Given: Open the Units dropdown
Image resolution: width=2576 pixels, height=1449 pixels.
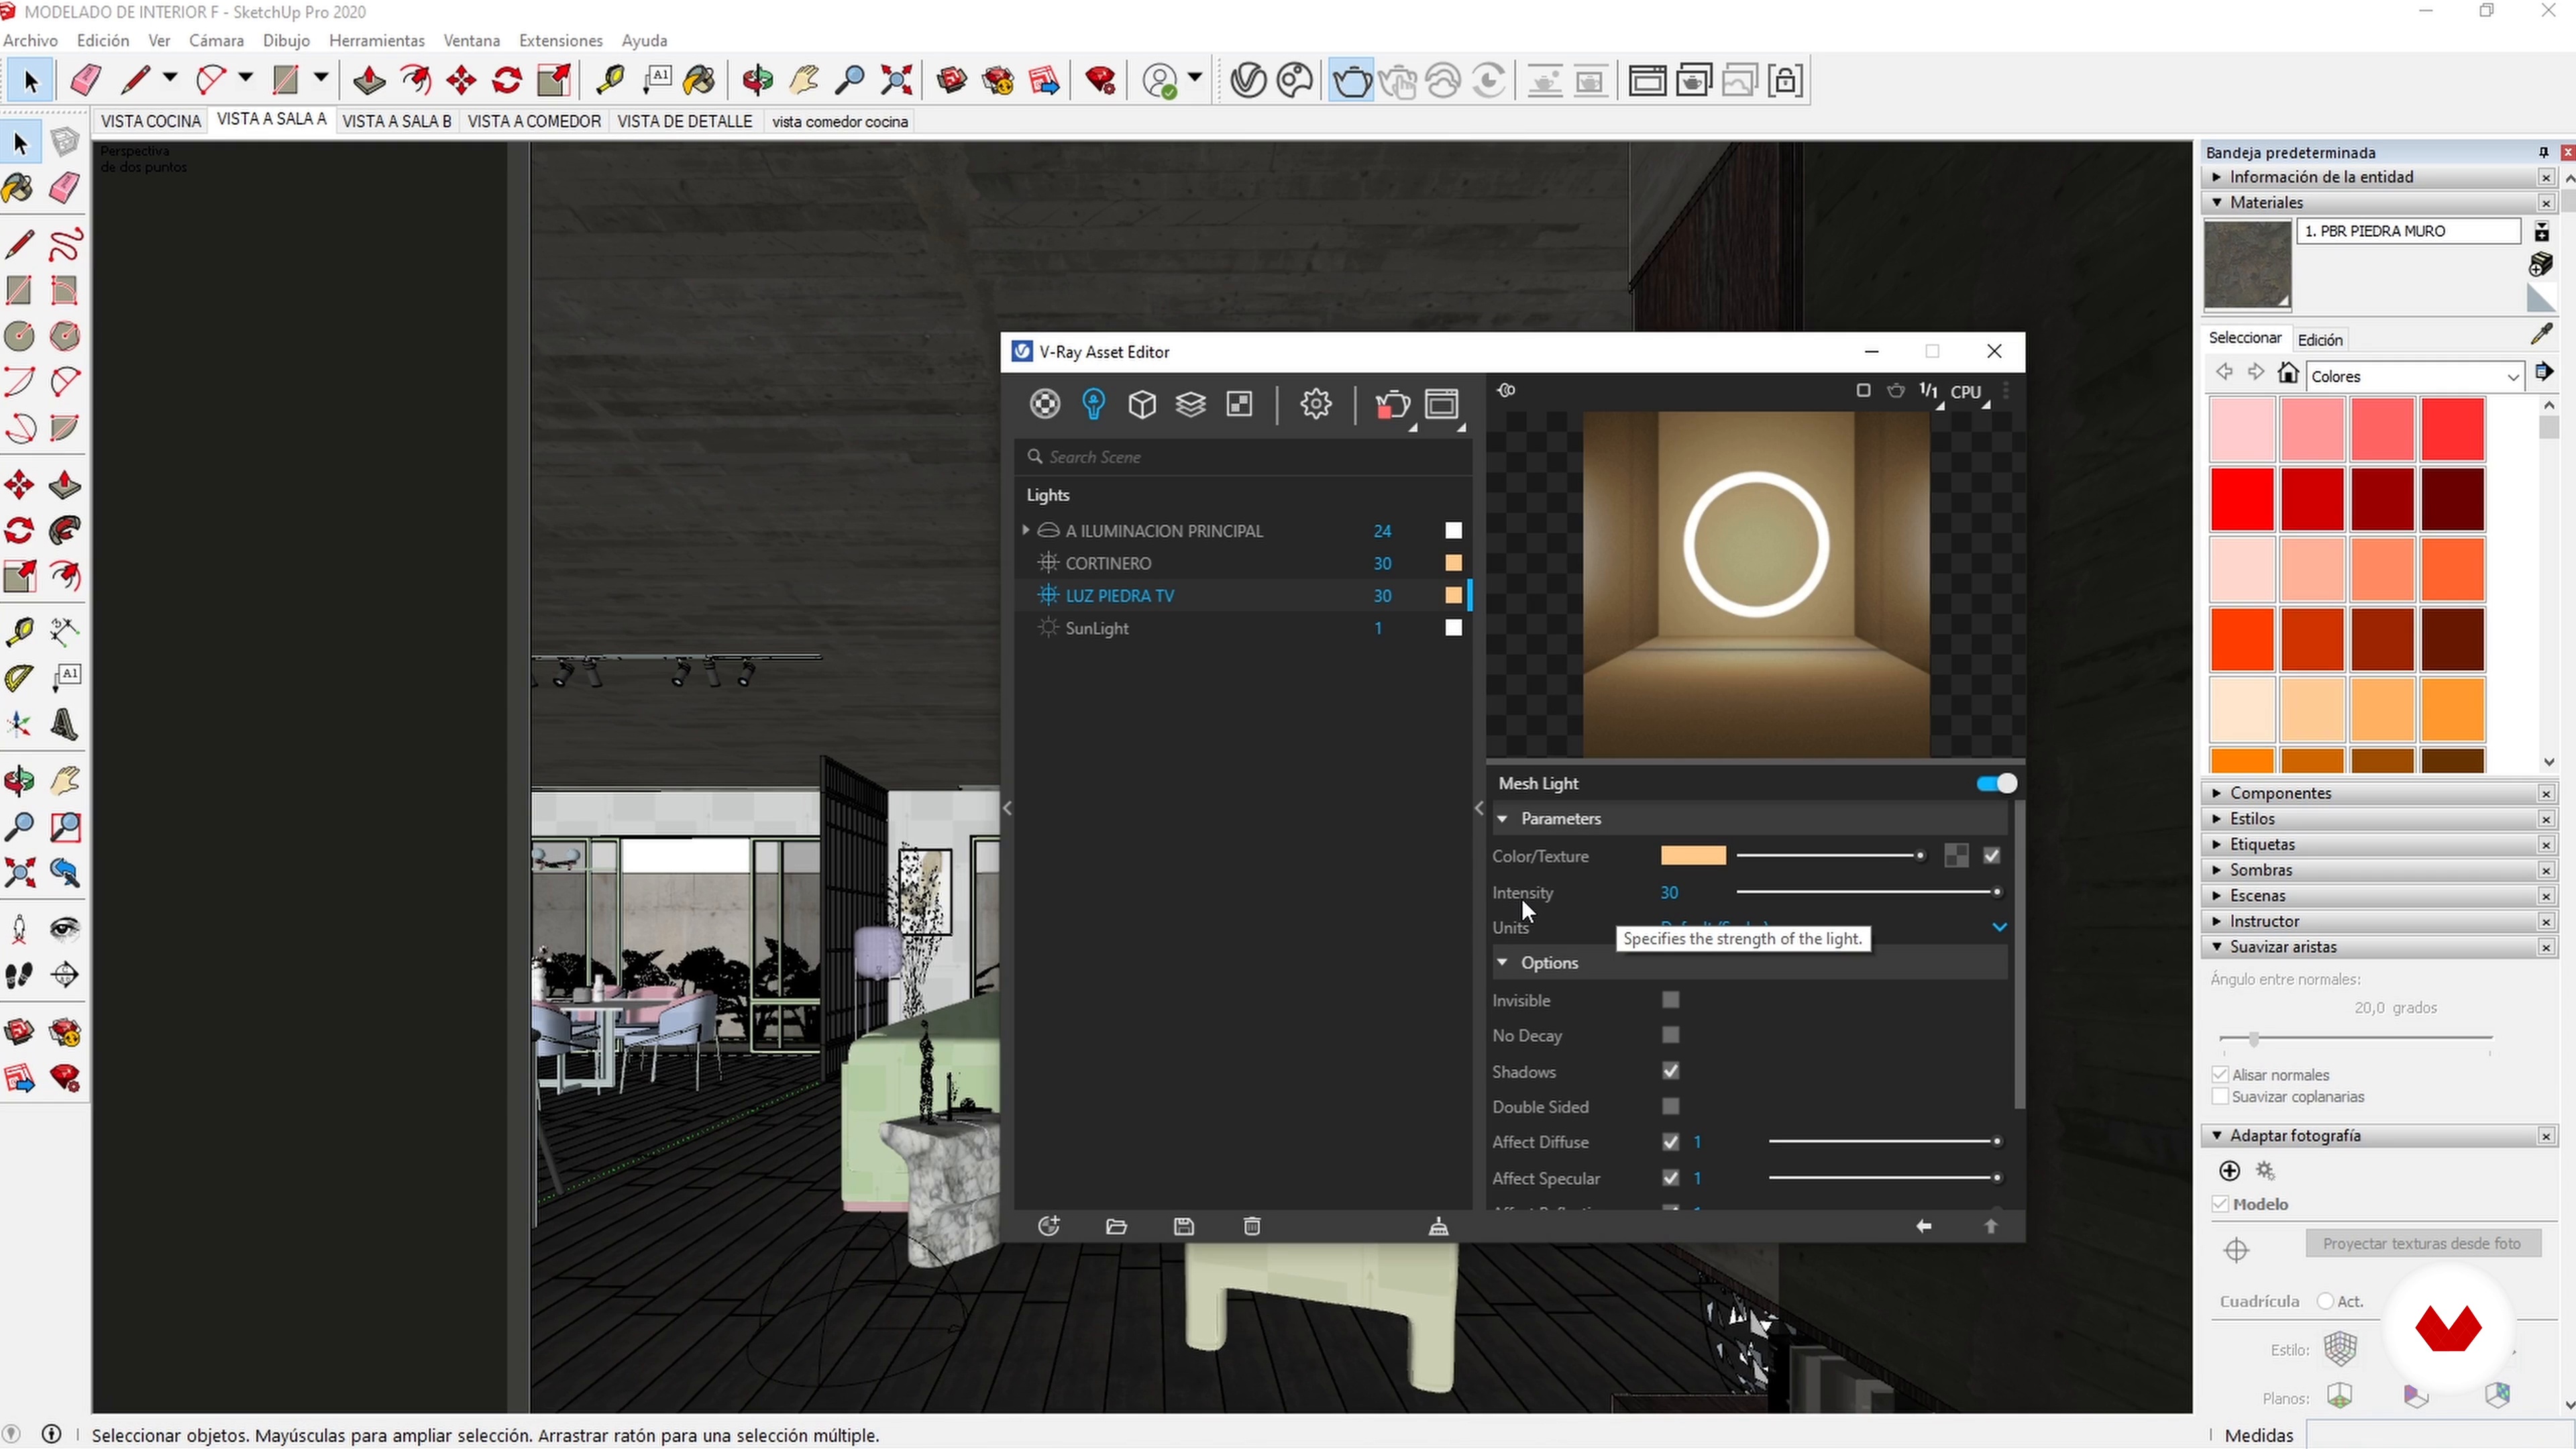Looking at the screenshot, I should (x=1998, y=927).
